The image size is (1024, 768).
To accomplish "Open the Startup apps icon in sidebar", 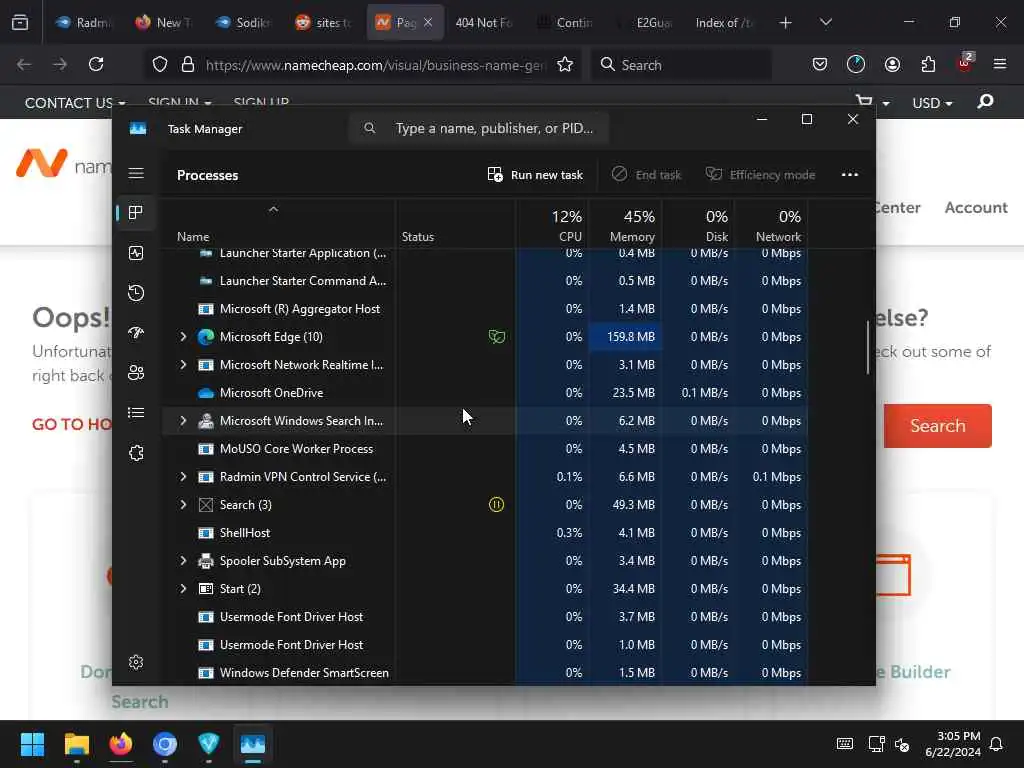I will point(136,332).
